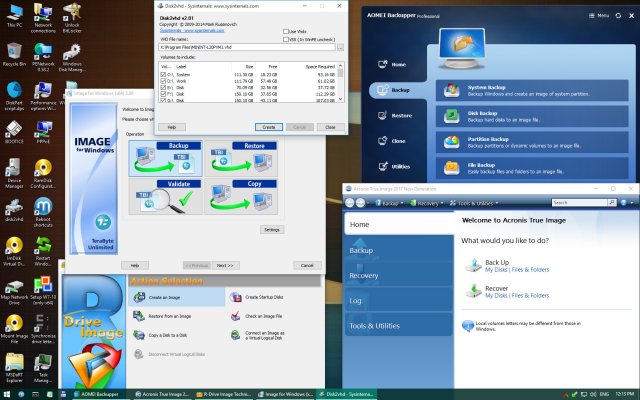Image resolution: width=640 pixels, height=400 pixels.
Task: Open ImDisk Virtual Disk desktop icon
Action: pos(14,251)
